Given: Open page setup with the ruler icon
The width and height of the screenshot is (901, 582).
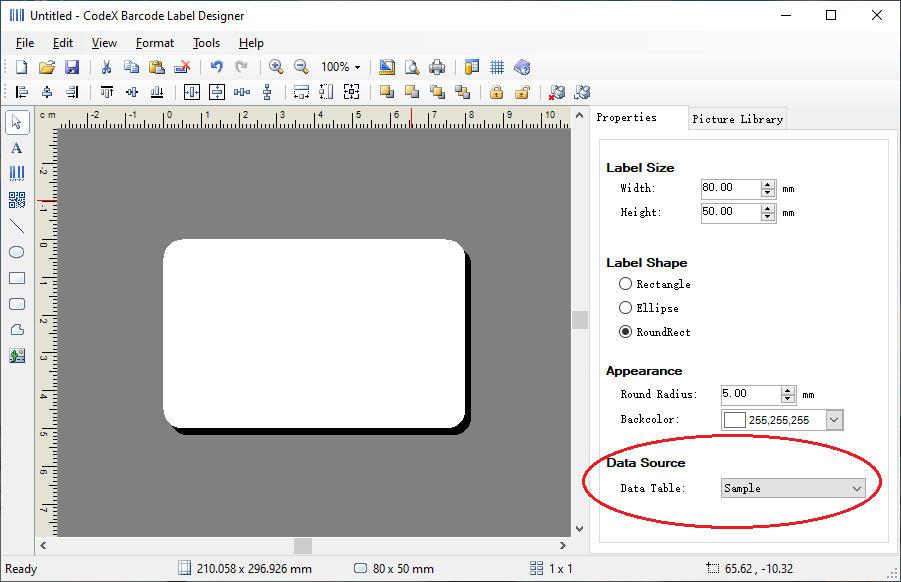Looking at the screenshot, I should point(387,67).
